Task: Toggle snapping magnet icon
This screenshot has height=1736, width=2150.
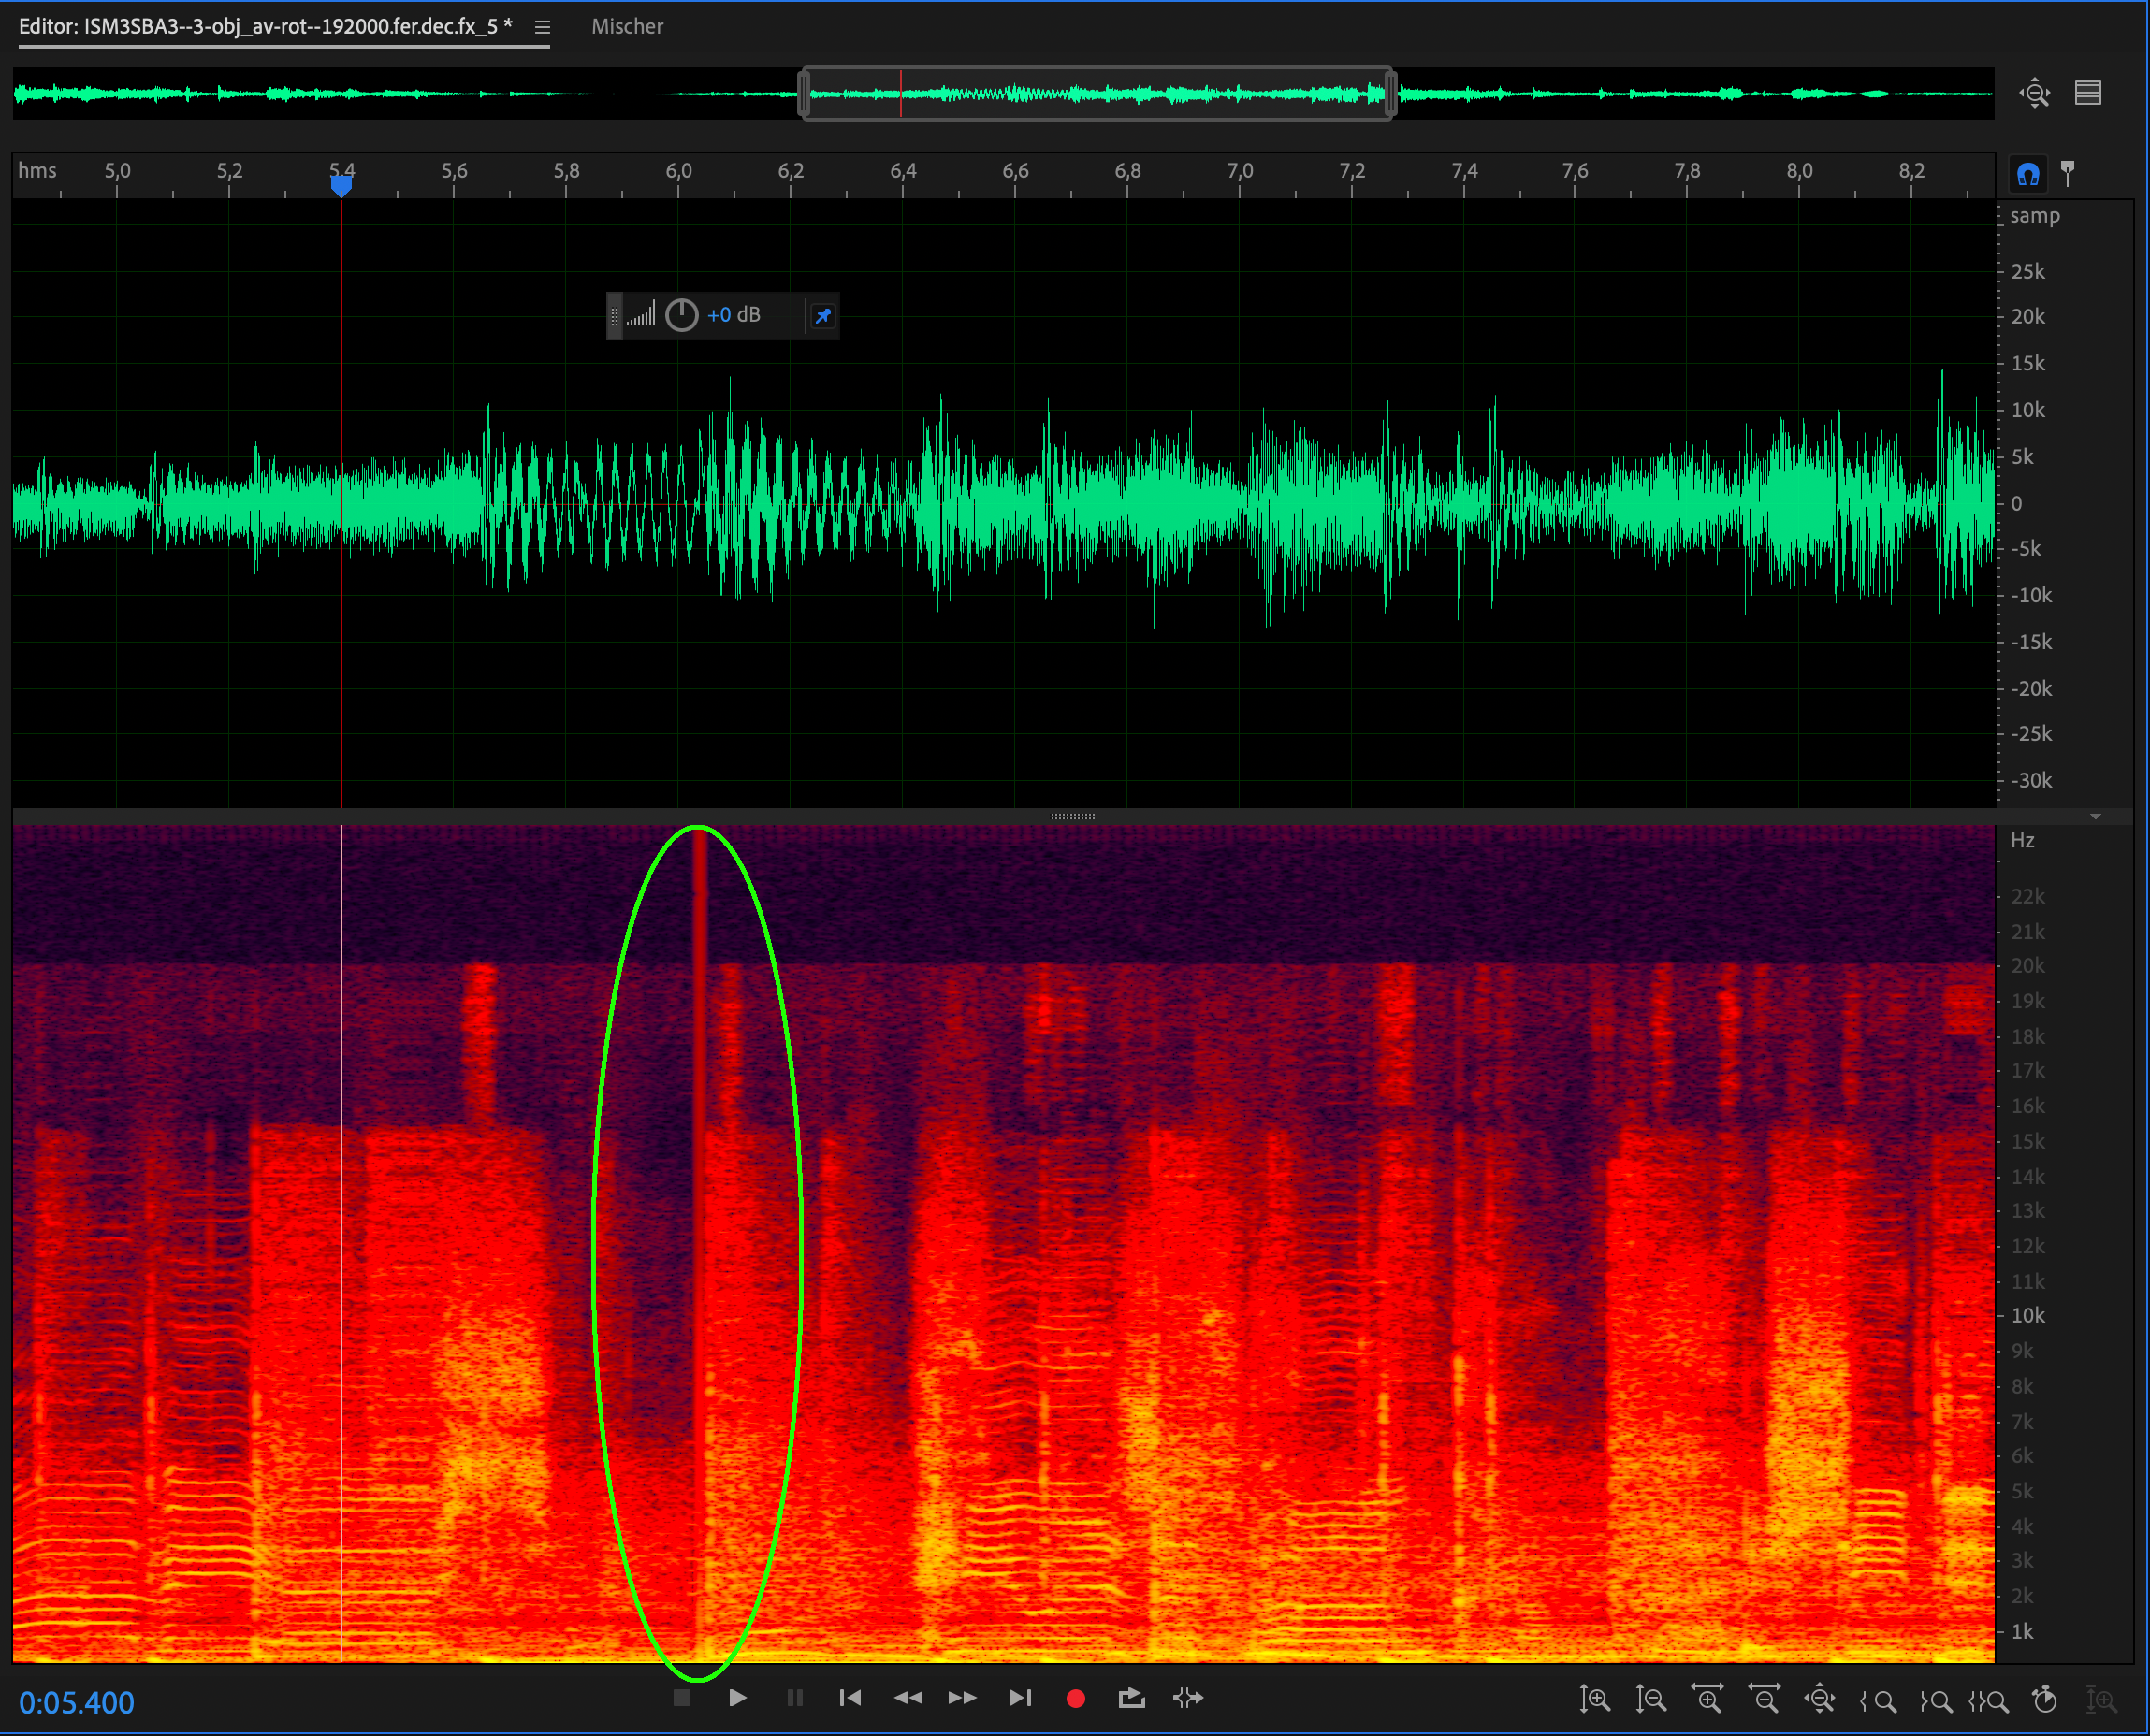Action: (x=2028, y=175)
